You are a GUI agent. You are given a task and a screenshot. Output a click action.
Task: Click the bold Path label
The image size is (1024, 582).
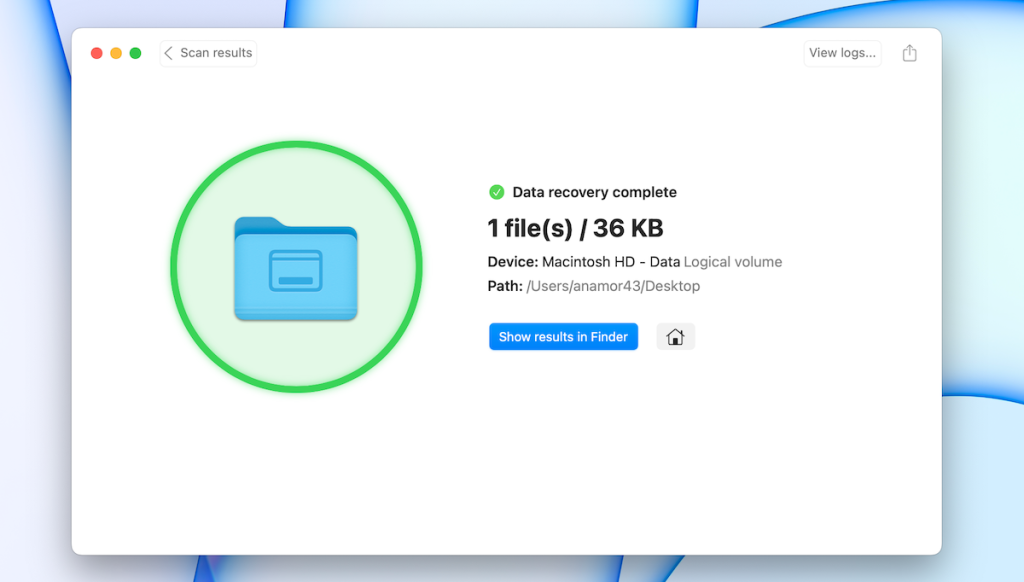coord(505,286)
